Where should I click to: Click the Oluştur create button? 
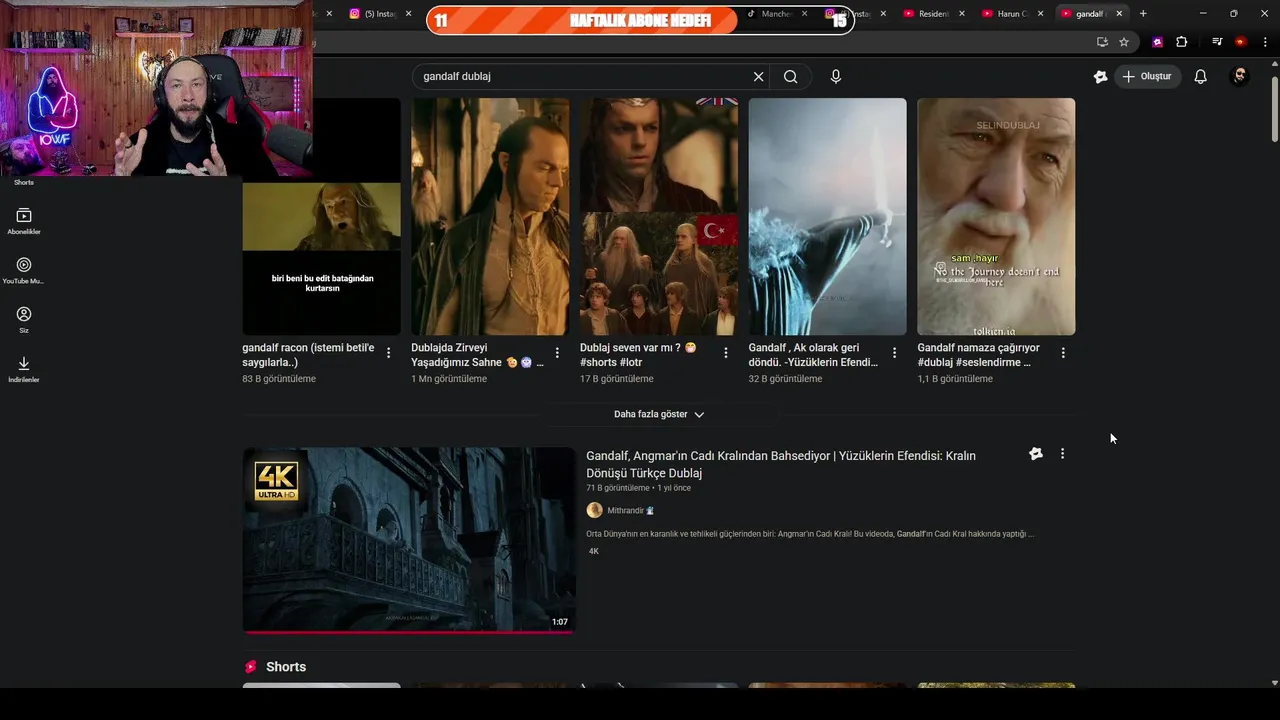tap(1147, 76)
